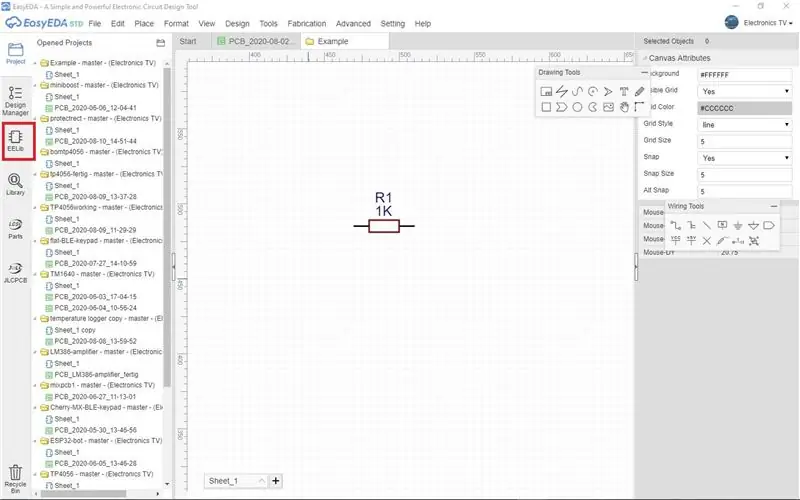
Task: Select the Voltage Probe wiring tool
Action: (x=722, y=241)
